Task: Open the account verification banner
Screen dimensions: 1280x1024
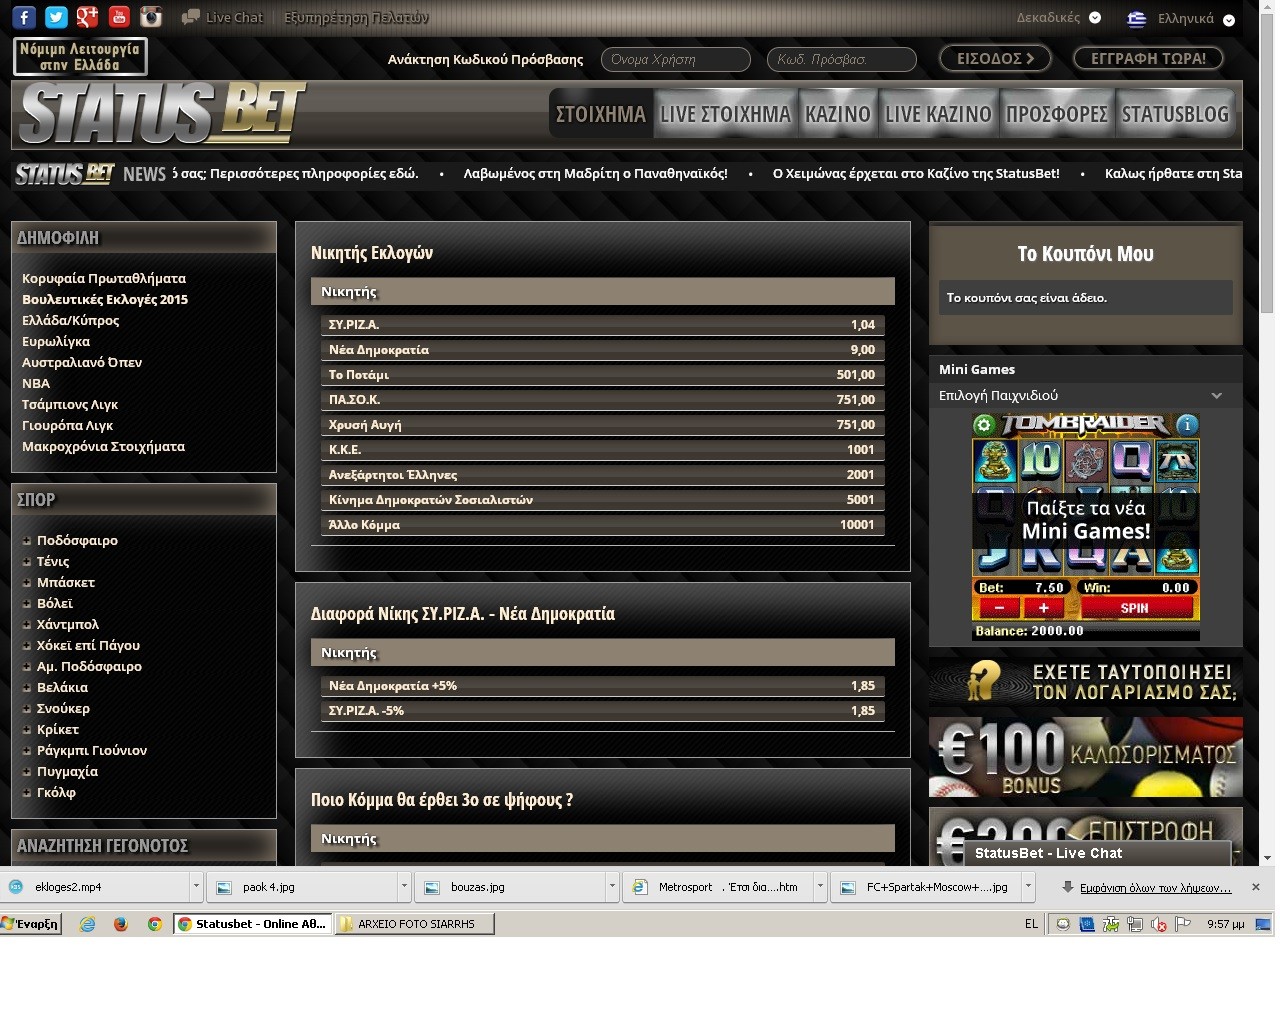Action: (1085, 681)
